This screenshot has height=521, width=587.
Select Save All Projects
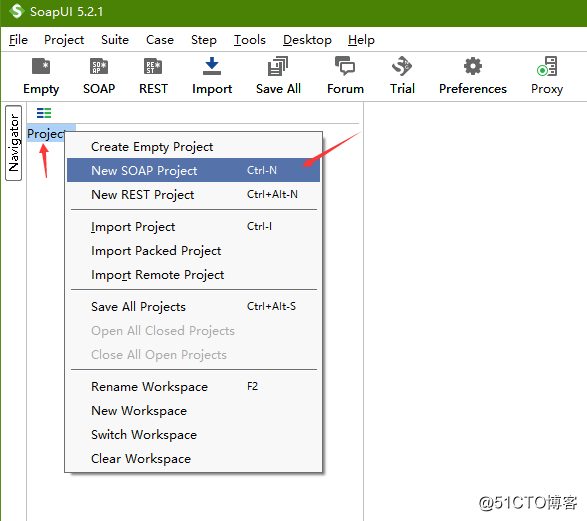coord(193,307)
